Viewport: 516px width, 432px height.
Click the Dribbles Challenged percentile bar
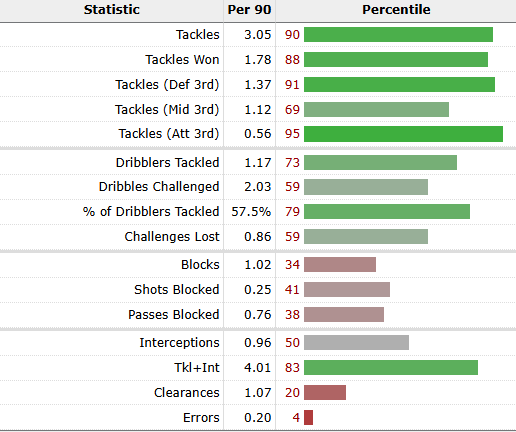click(366, 187)
